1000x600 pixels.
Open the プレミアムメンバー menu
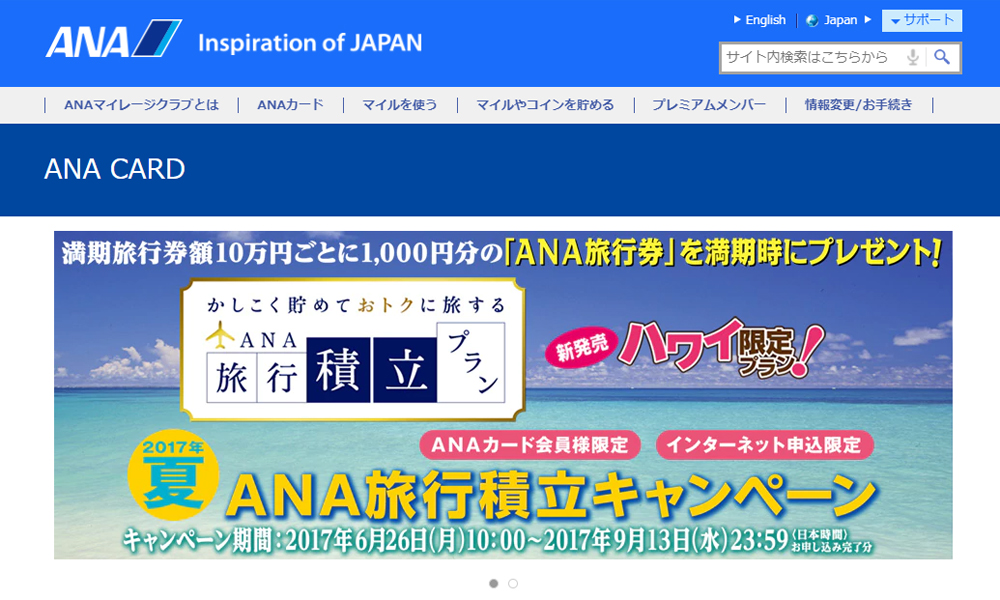[709, 105]
